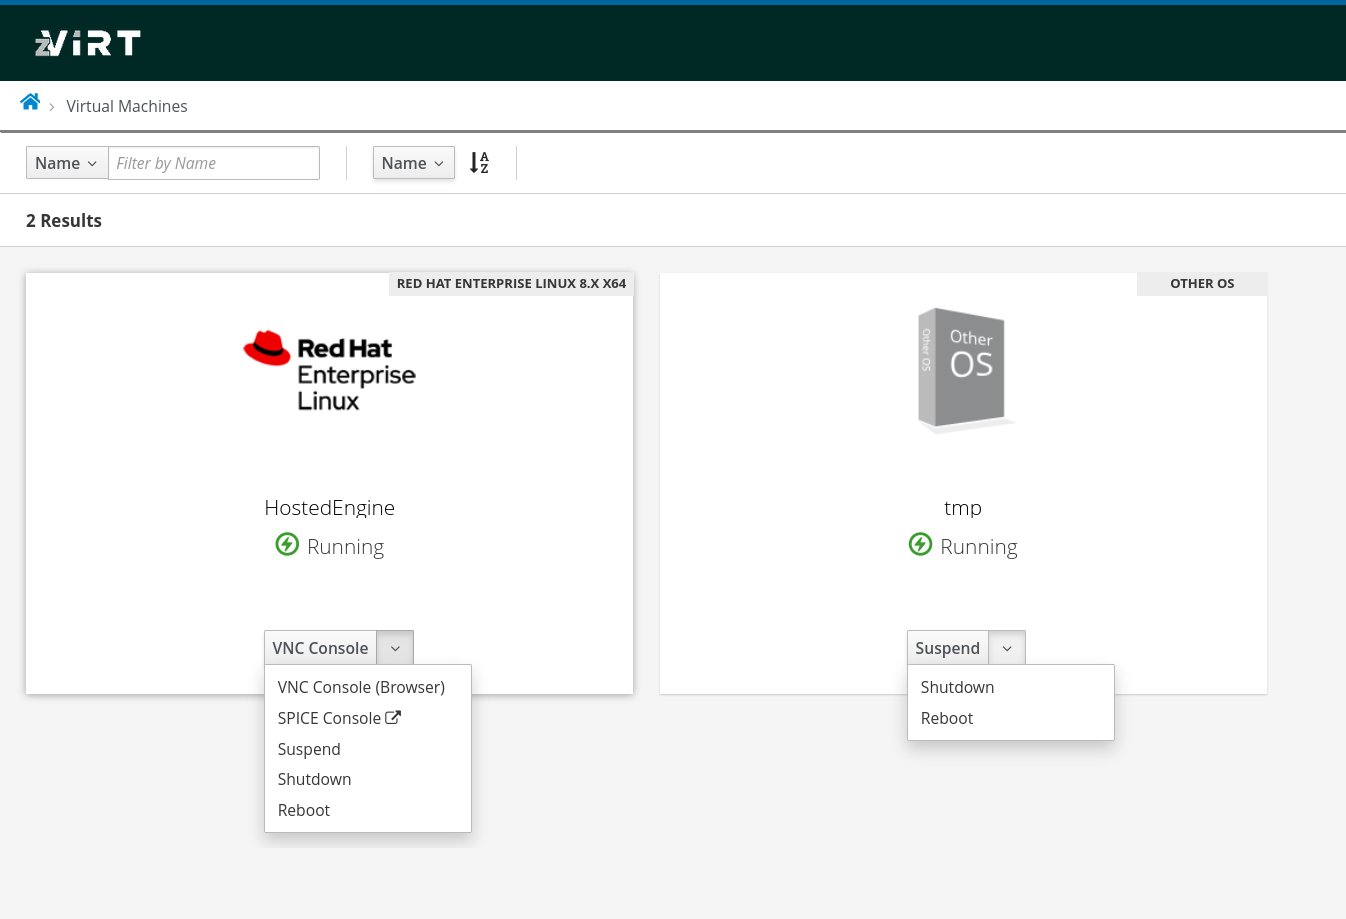Image resolution: width=1346 pixels, height=919 pixels.
Task: Collapse HostedEngine actions dropdown arrow
Action: pyautogui.click(x=395, y=648)
